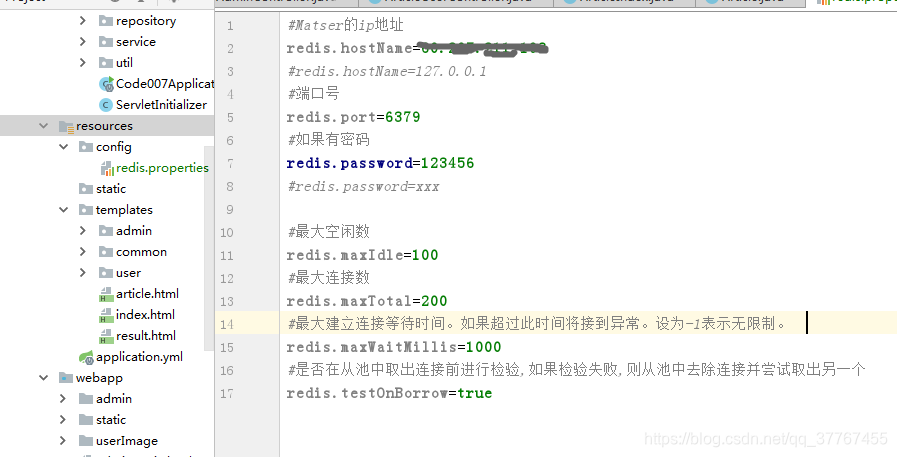Click the redis.properties file icon

point(107,168)
